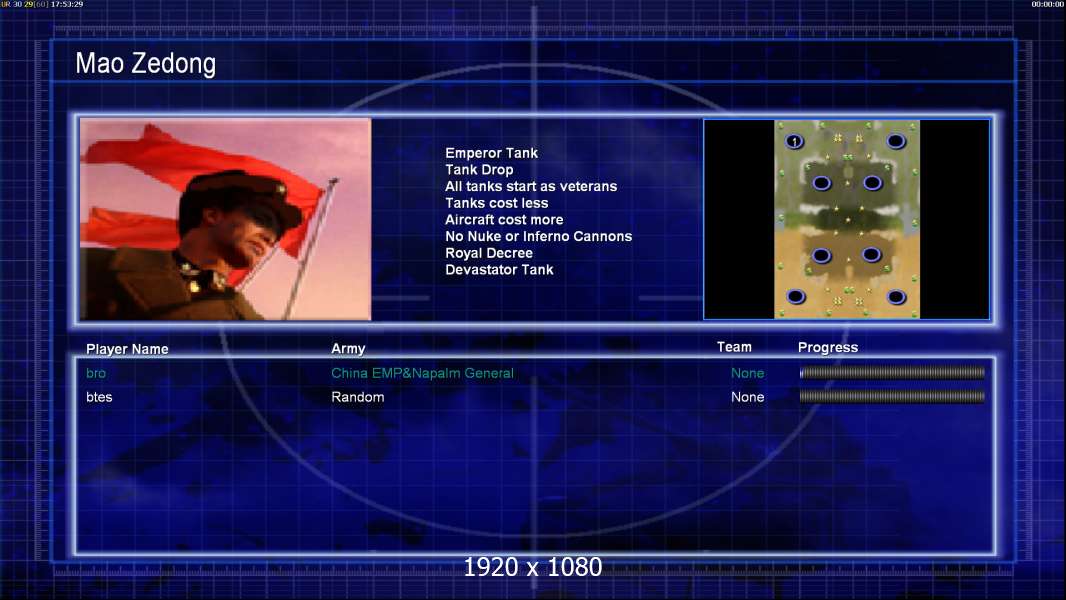
Task: Click the 00:00:00 timer readout
Action: [1048, 4]
